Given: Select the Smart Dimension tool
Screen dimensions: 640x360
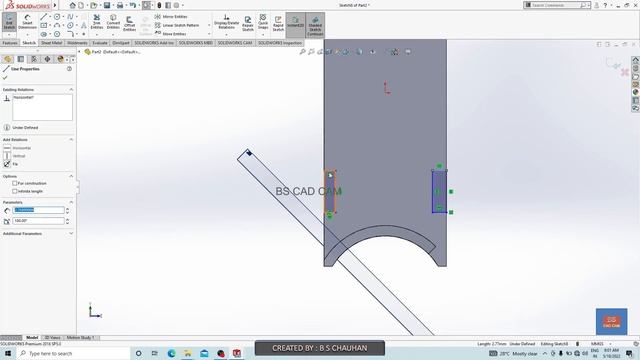Looking at the screenshot, I should coord(27,22).
